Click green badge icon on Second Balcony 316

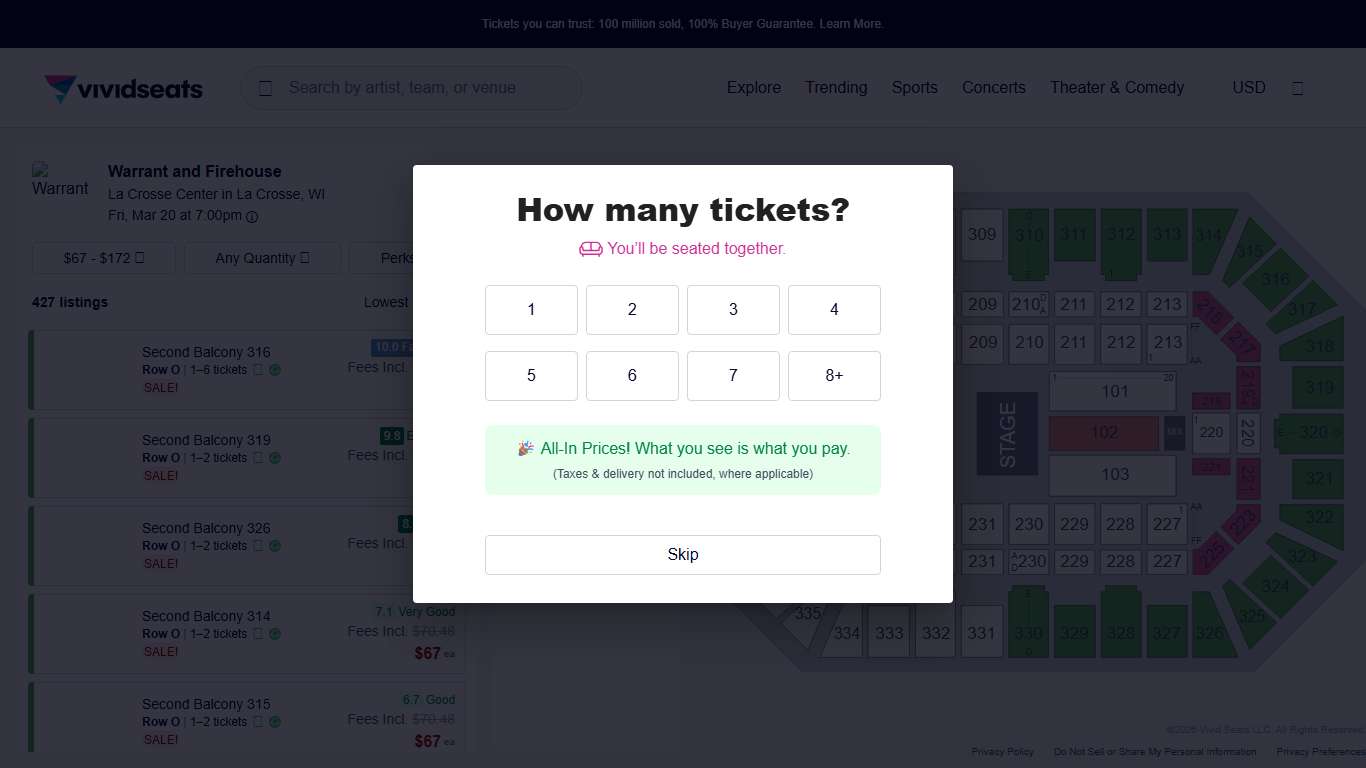point(275,370)
